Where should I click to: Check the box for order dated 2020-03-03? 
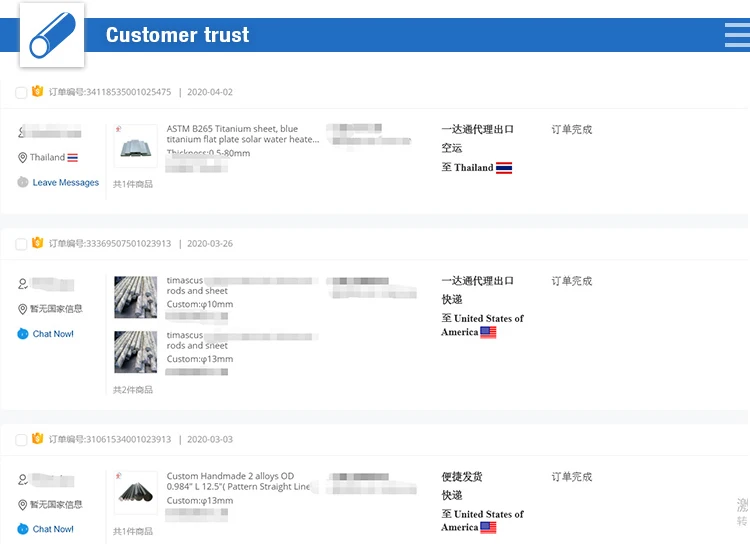tap(21, 440)
